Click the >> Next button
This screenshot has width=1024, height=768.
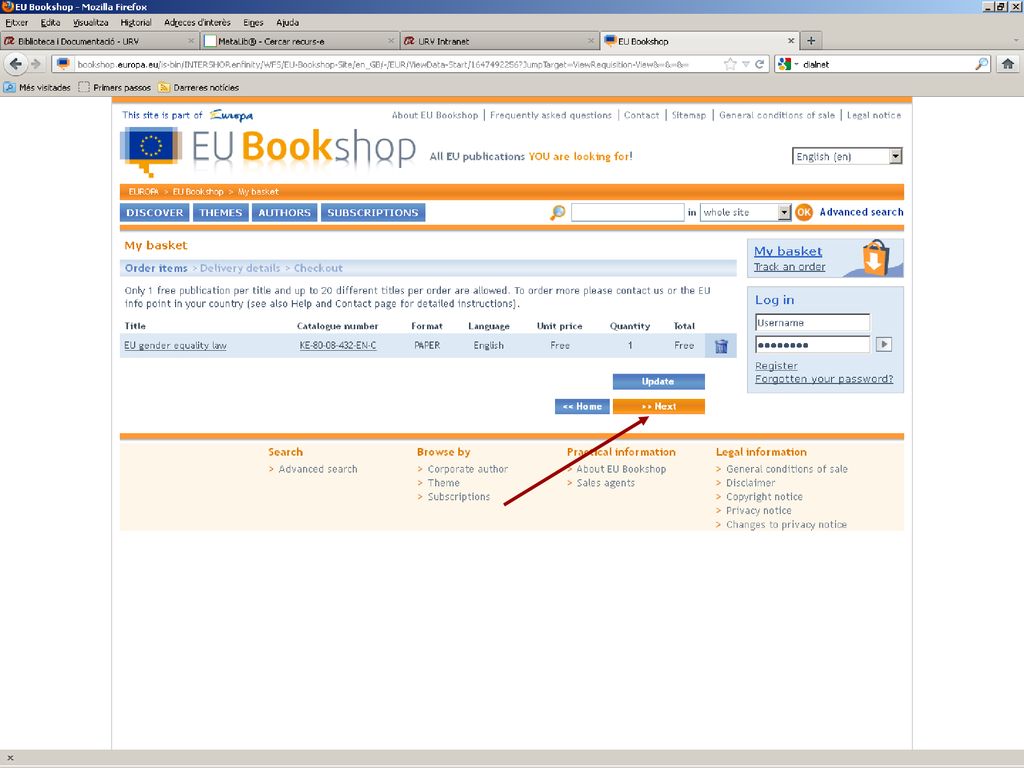point(658,406)
